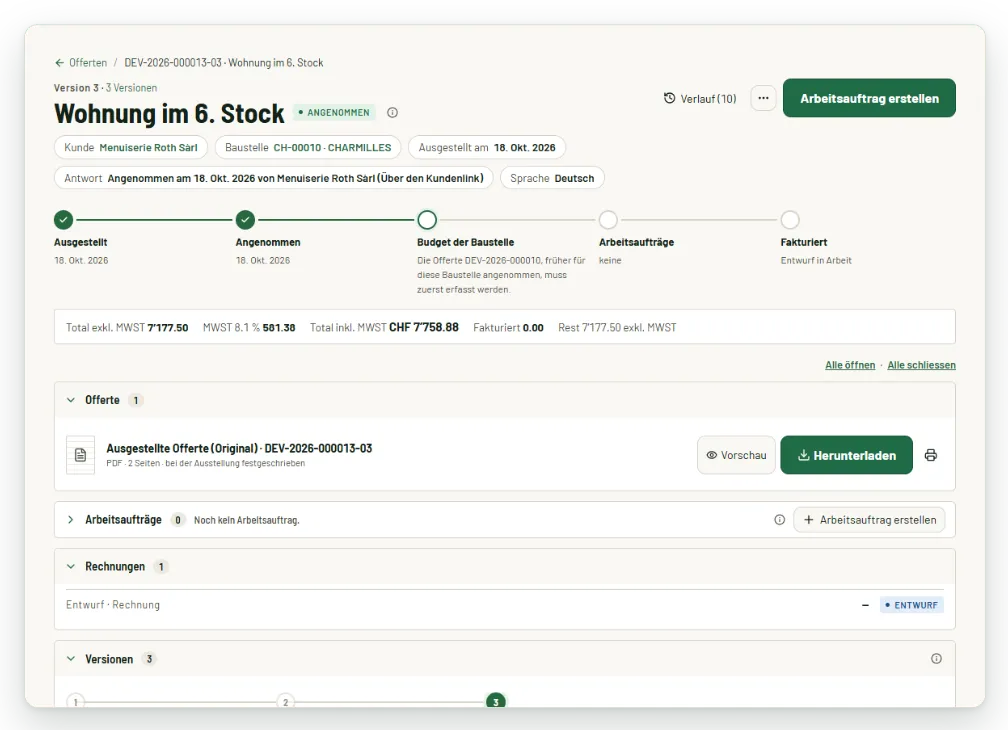Click the MWST 8.1 % 581.38 value

(x=249, y=327)
